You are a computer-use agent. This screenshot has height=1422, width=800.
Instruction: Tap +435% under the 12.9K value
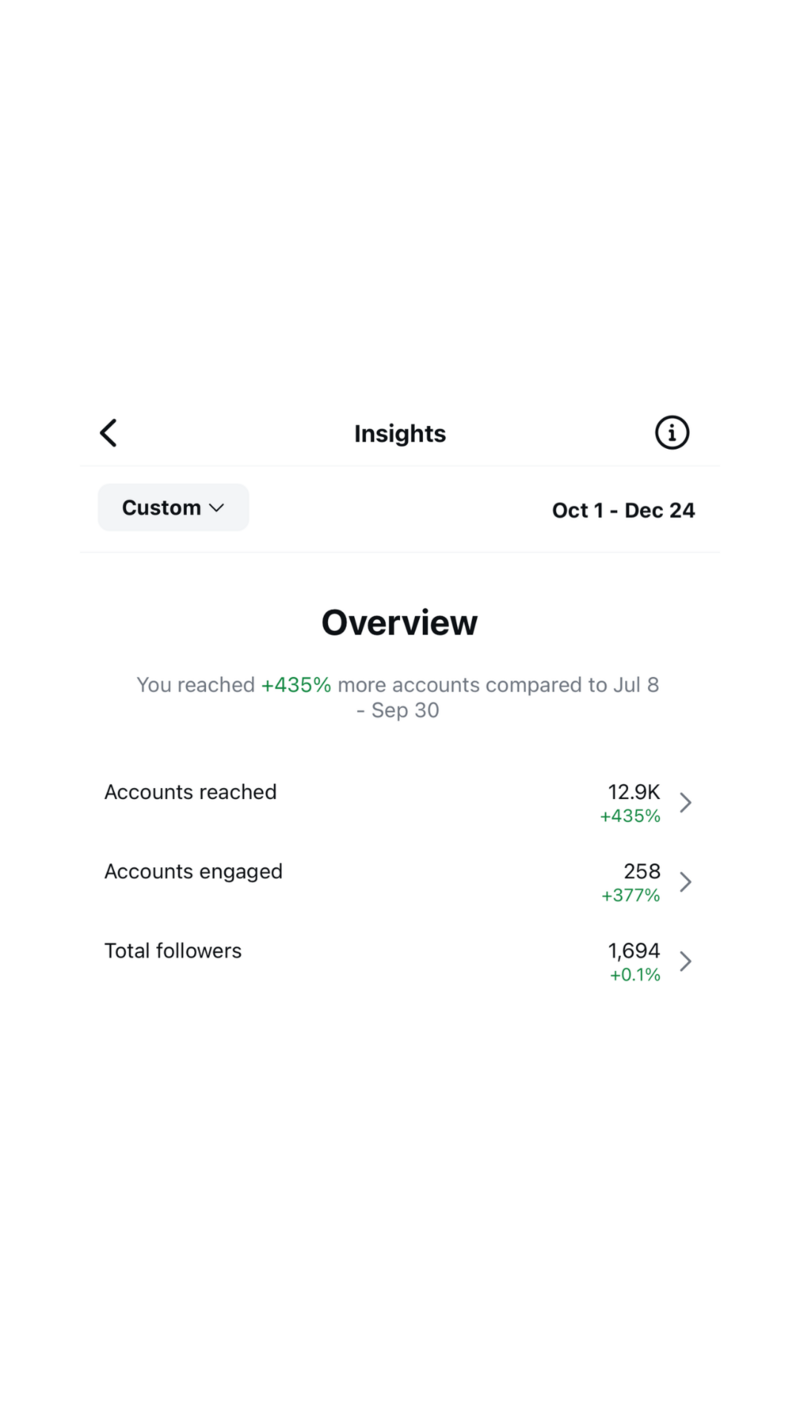(630, 816)
